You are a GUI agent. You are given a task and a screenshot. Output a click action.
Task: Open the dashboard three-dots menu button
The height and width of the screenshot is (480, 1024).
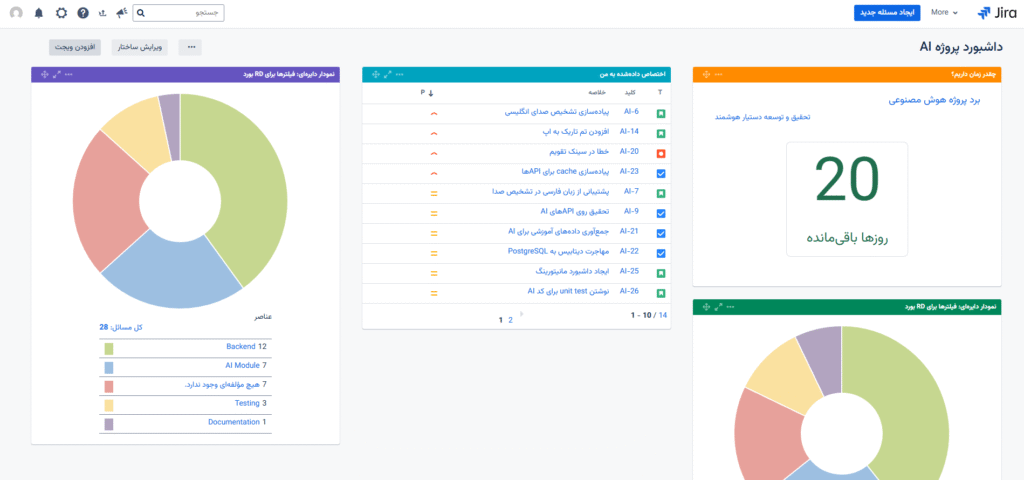pos(190,47)
